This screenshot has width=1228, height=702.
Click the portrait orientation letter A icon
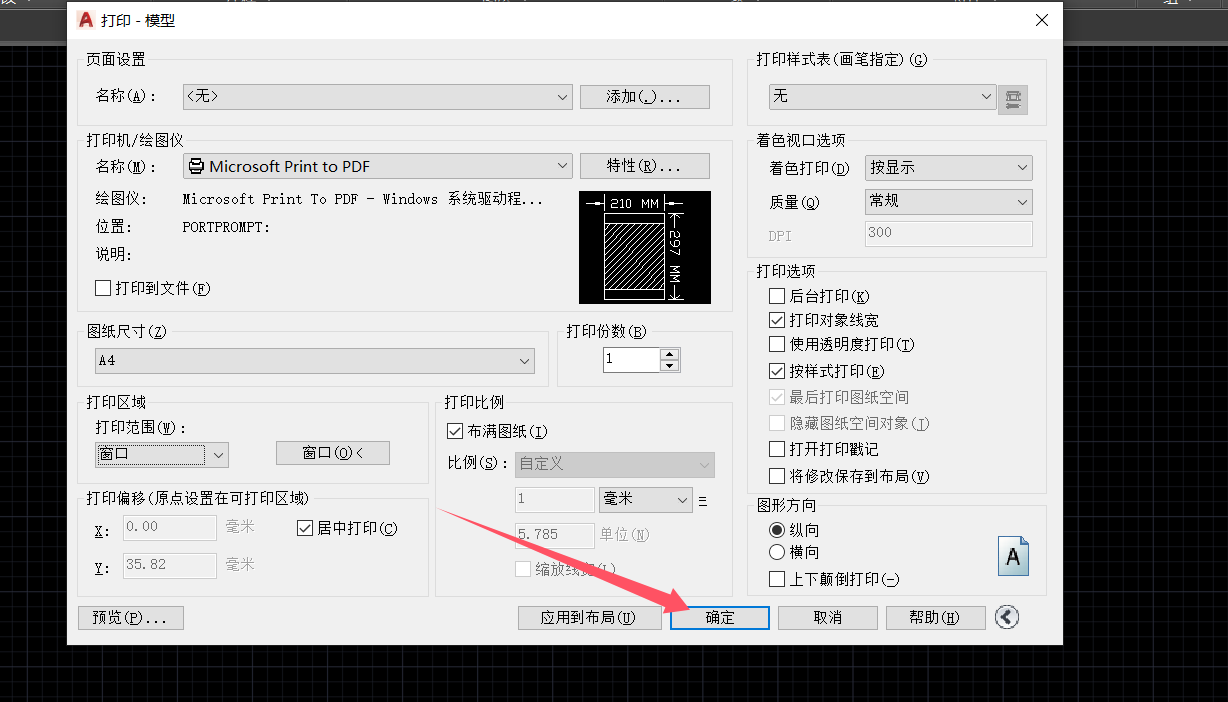pyautogui.click(x=1013, y=556)
